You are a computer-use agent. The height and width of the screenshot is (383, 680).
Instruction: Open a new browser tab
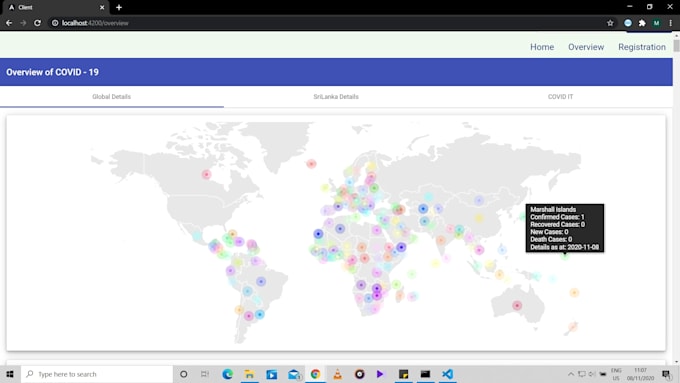point(119,7)
